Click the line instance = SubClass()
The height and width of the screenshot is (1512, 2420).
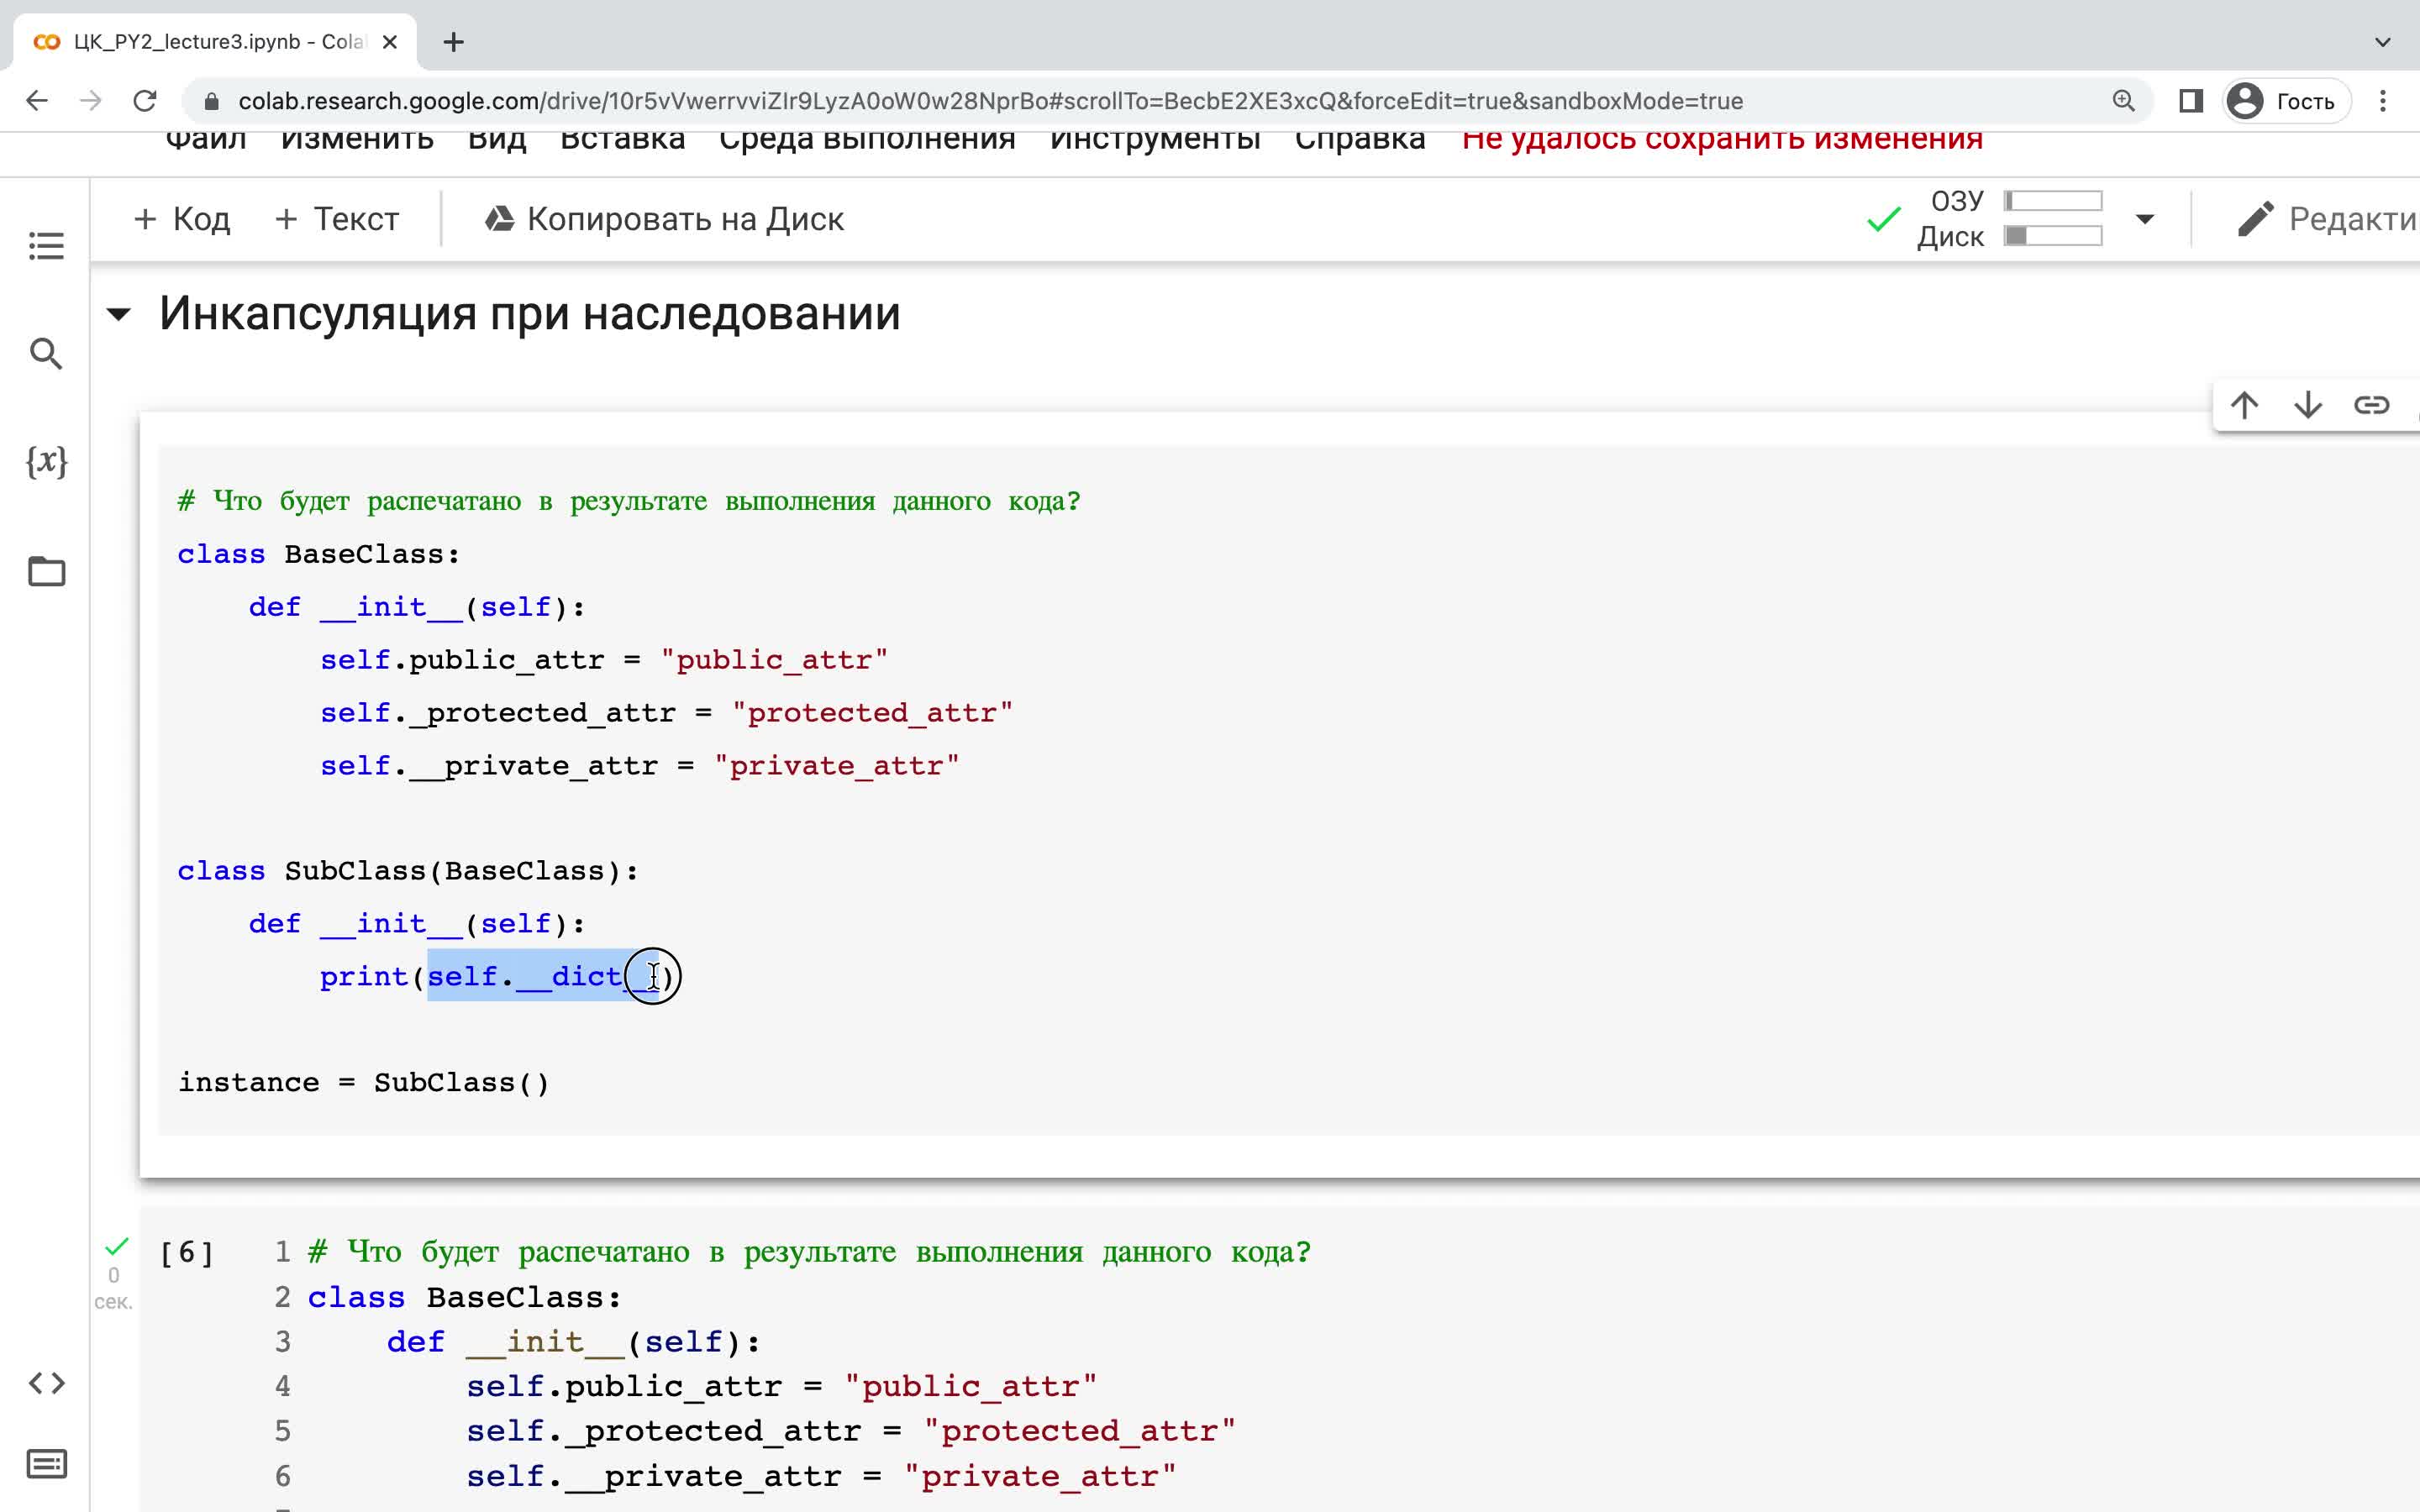tap(364, 1083)
